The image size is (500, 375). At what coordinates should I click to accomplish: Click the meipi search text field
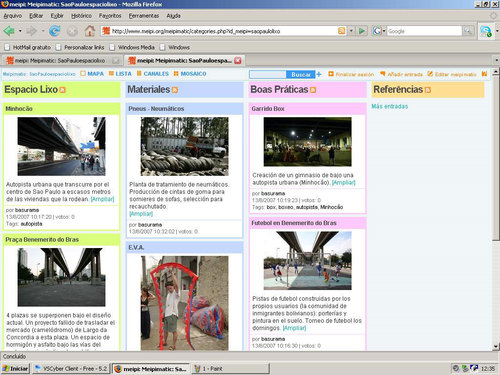coord(268,74)
